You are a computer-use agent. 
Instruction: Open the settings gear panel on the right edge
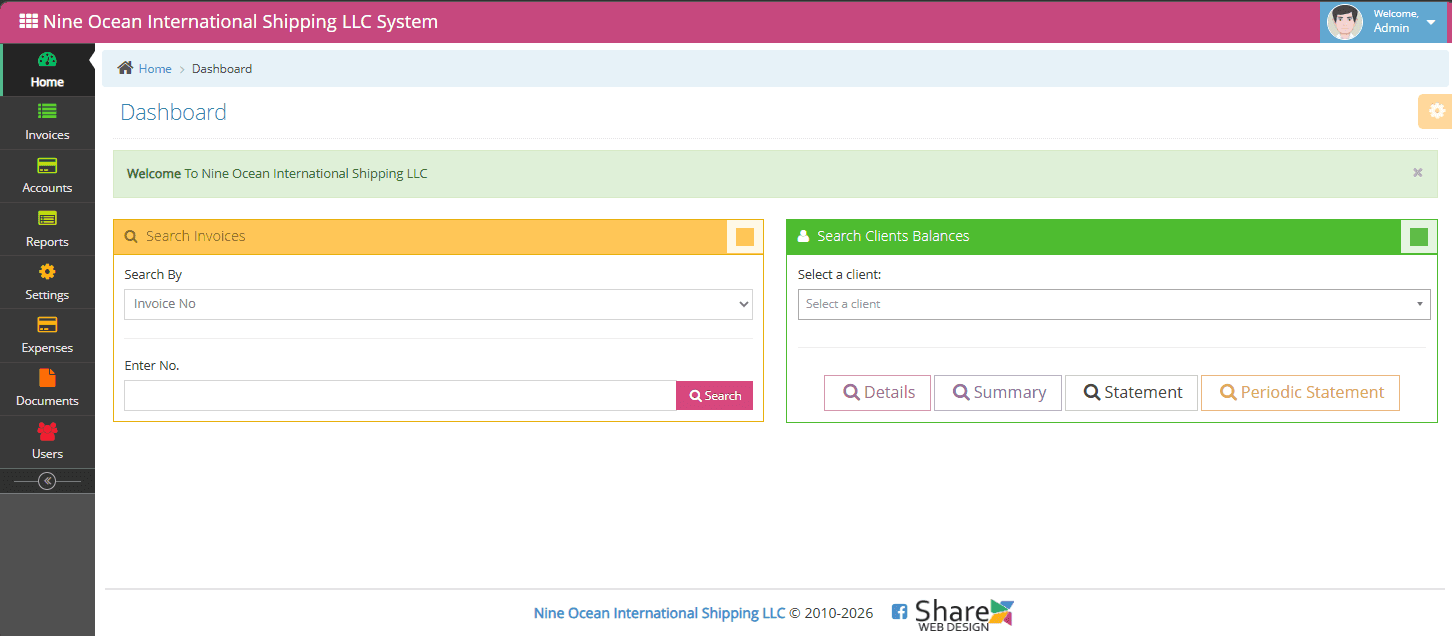1436,111
